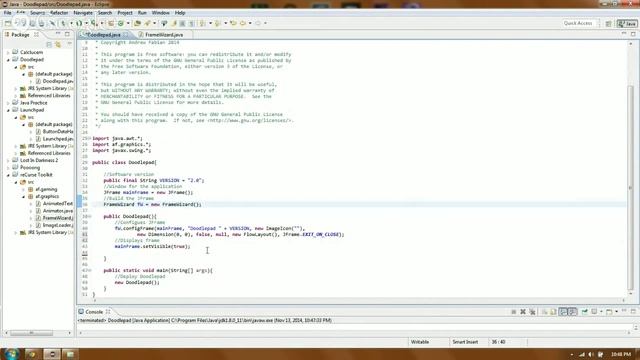Collapse the af.graphics package node
Viewport: 640px width, 360px height.
[23, 196]
